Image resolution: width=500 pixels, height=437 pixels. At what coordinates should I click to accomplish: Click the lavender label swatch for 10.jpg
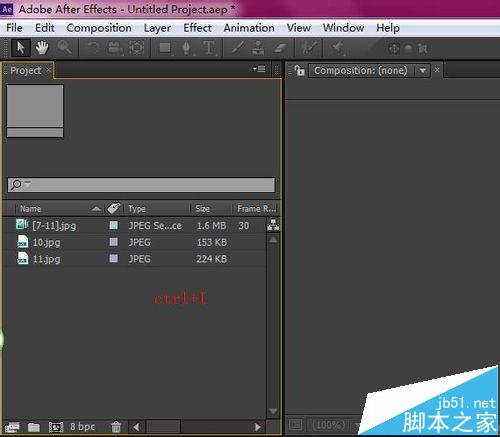pyautogui.click(x=114, y=242)
